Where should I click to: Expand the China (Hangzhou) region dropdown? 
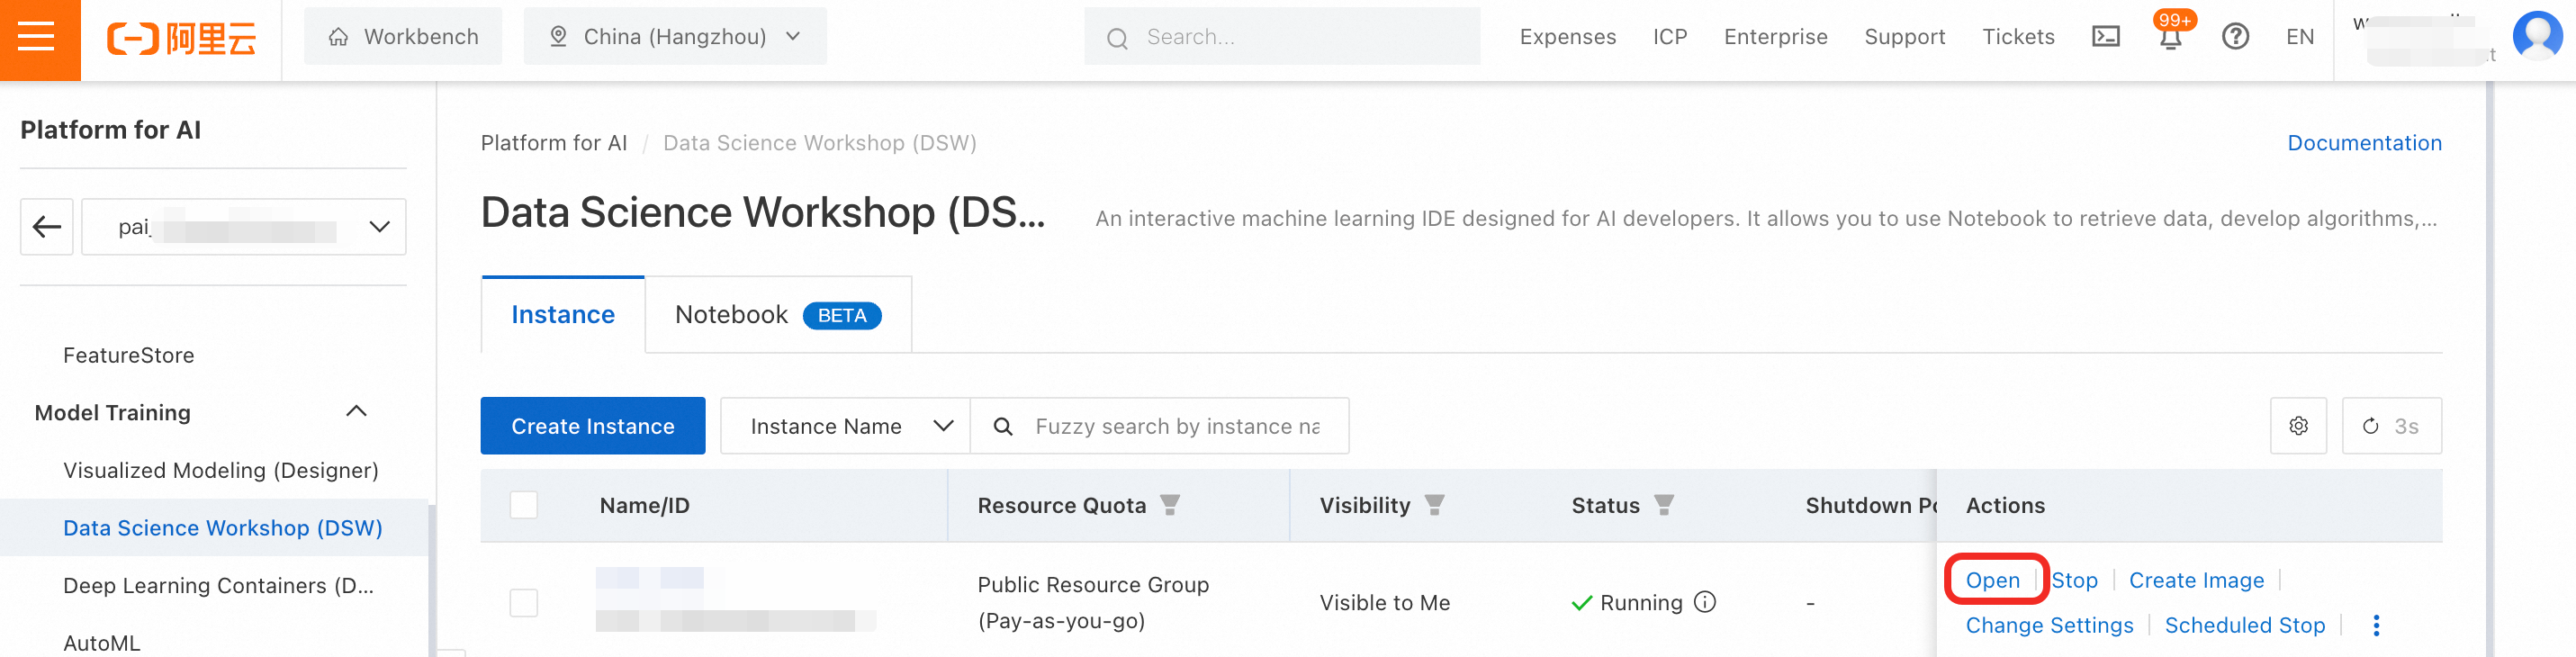coord(675,37)
